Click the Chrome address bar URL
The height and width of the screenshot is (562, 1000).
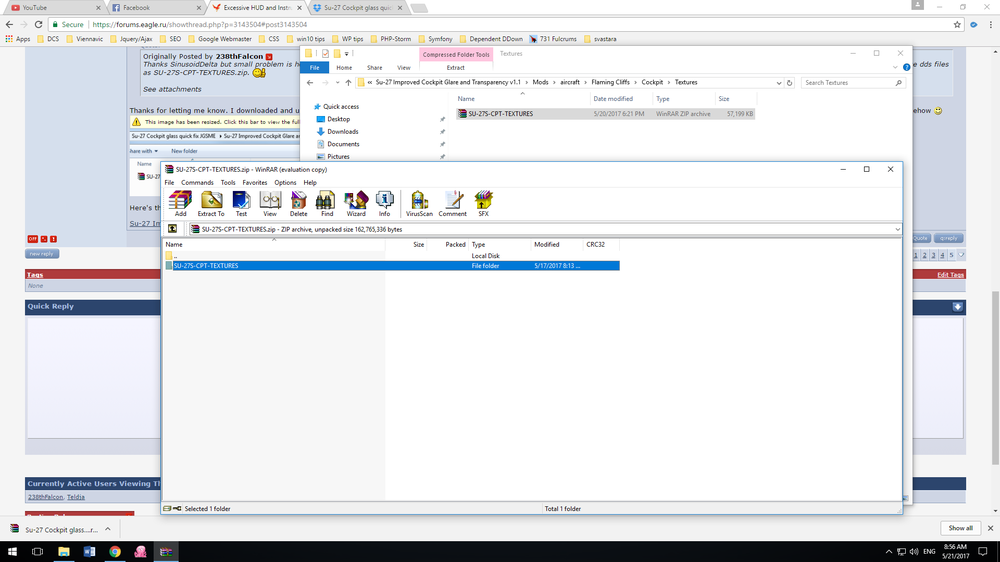click(200, 24)
